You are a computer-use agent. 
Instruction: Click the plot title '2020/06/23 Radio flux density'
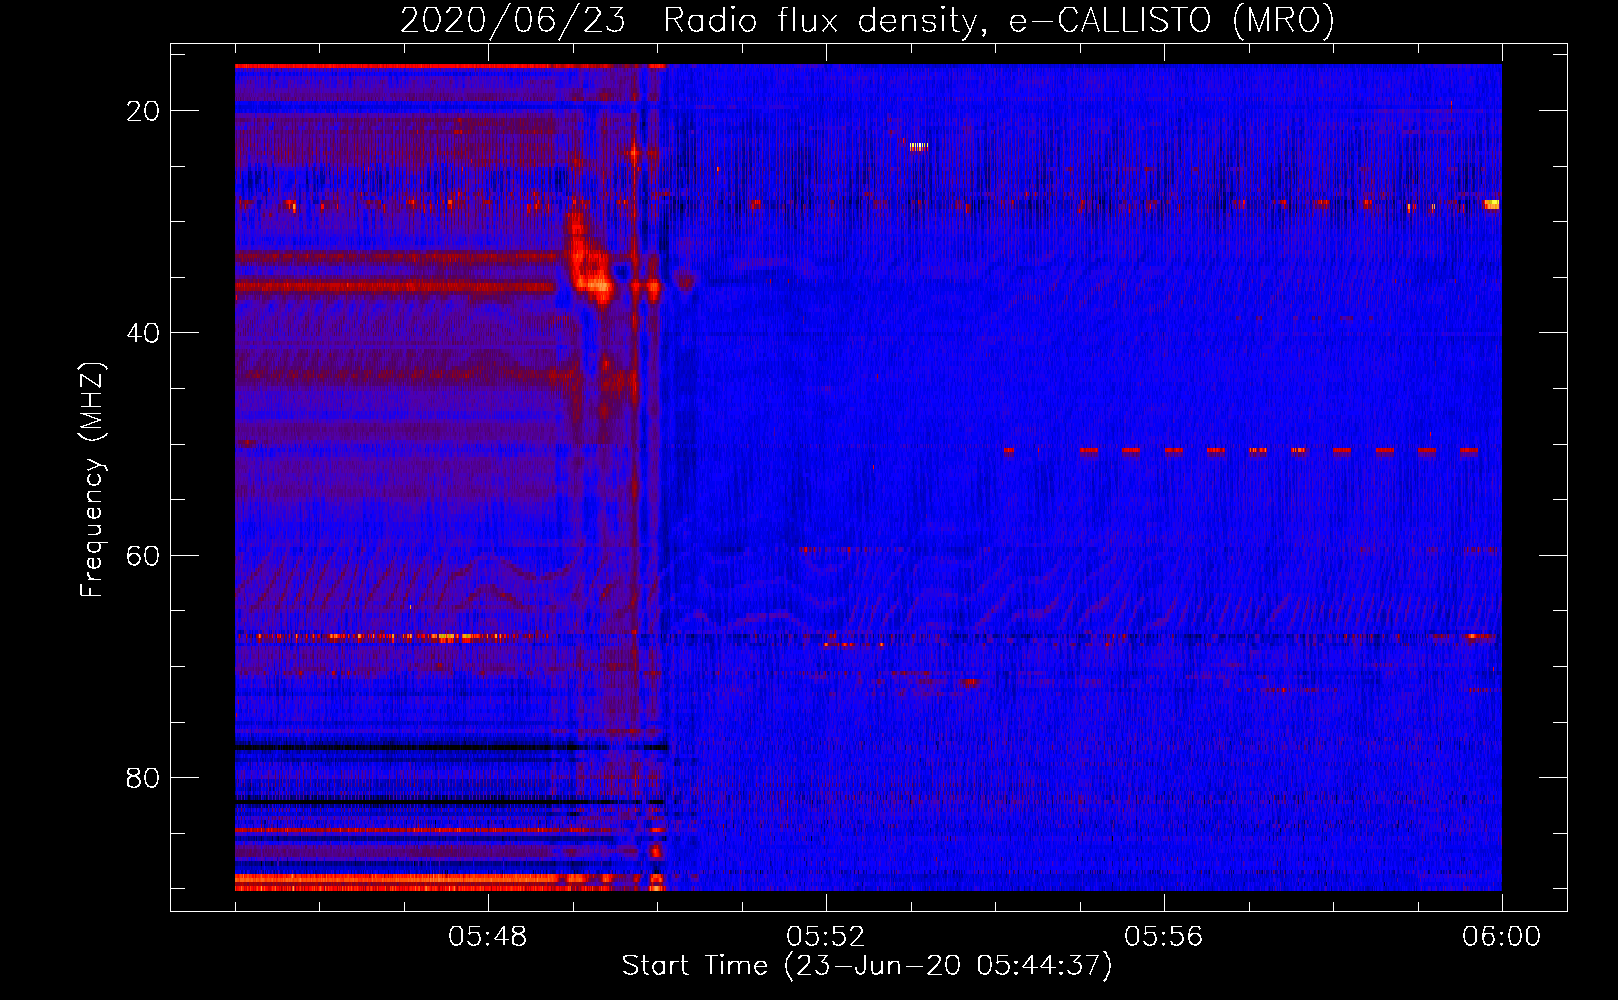pos(691,20)
